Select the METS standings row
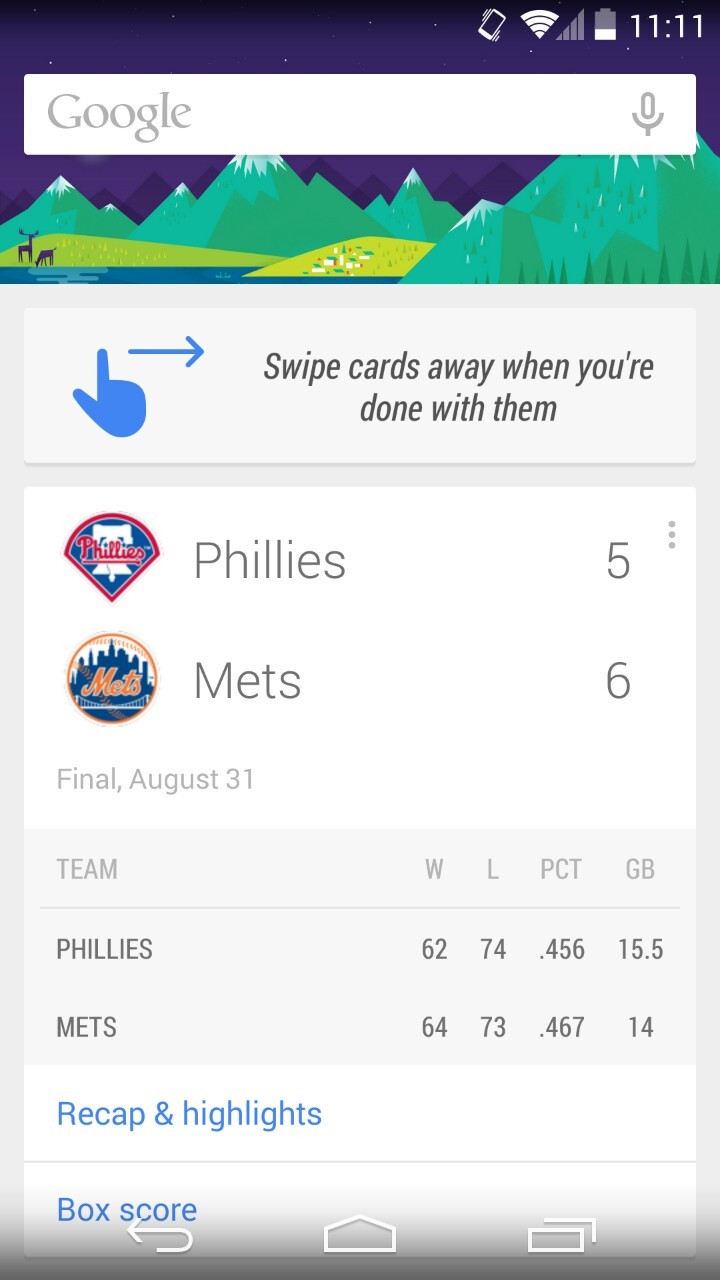 pyautogui.click(x=360, y=1027)
